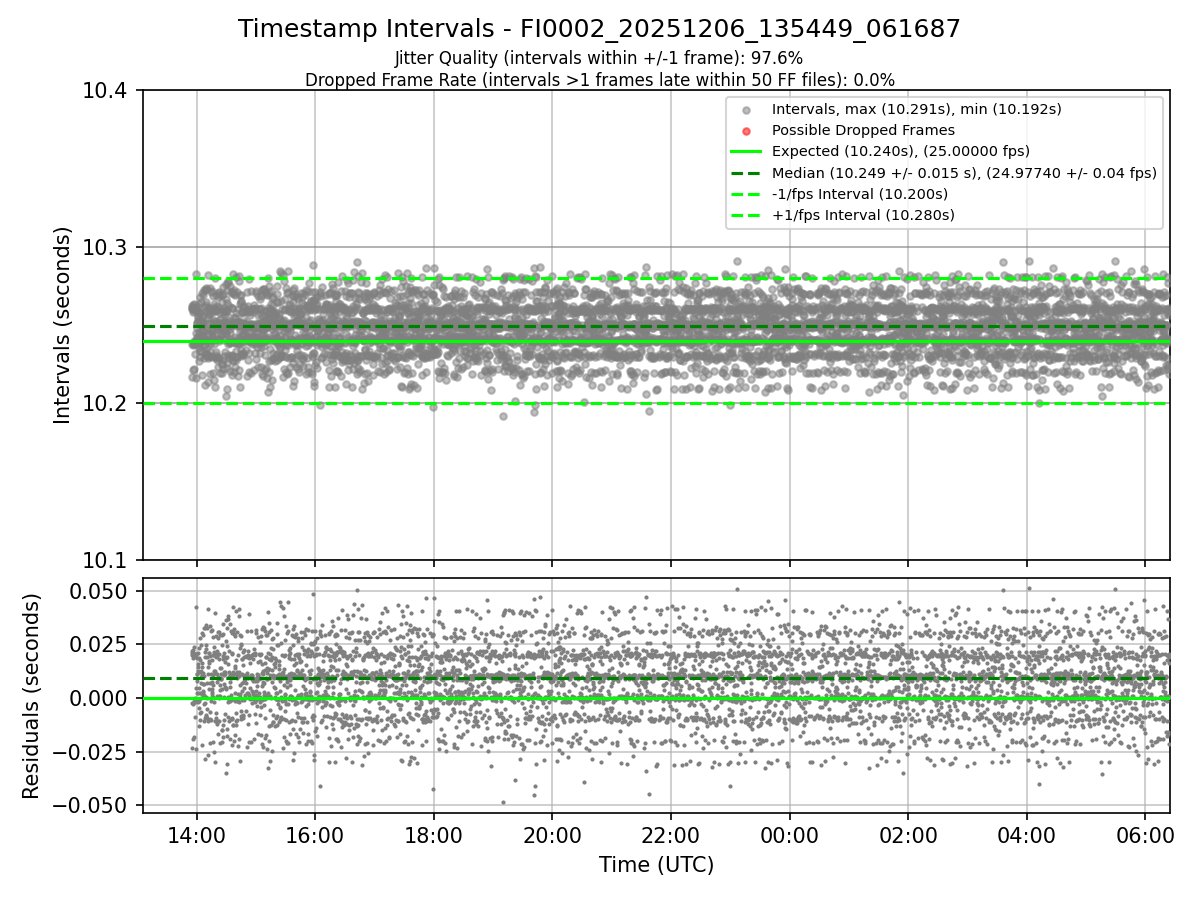
Task: Click the Time (UTC) axis label
Action: (x=656, y=865)
